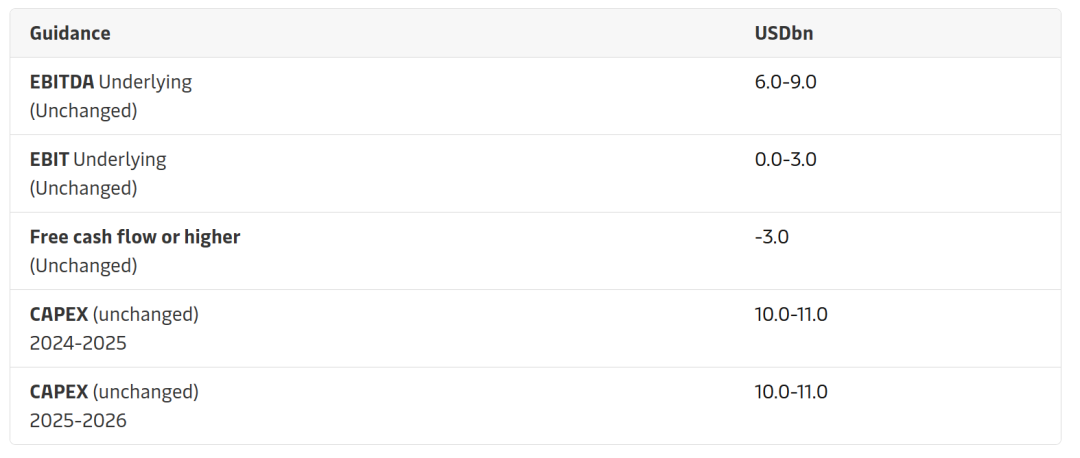This screenshot has height=458, width=1080.
Task: Select the 10.0-11.0 value for CAPEX 2025-2026
Action: tap(791, 392)
